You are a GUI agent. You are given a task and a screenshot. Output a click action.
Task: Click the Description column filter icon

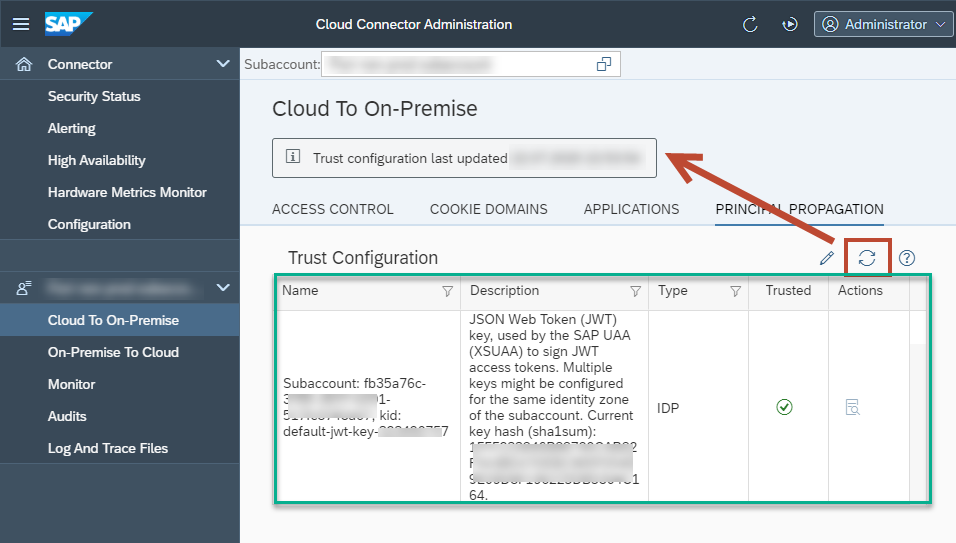[x=635, y=291]
